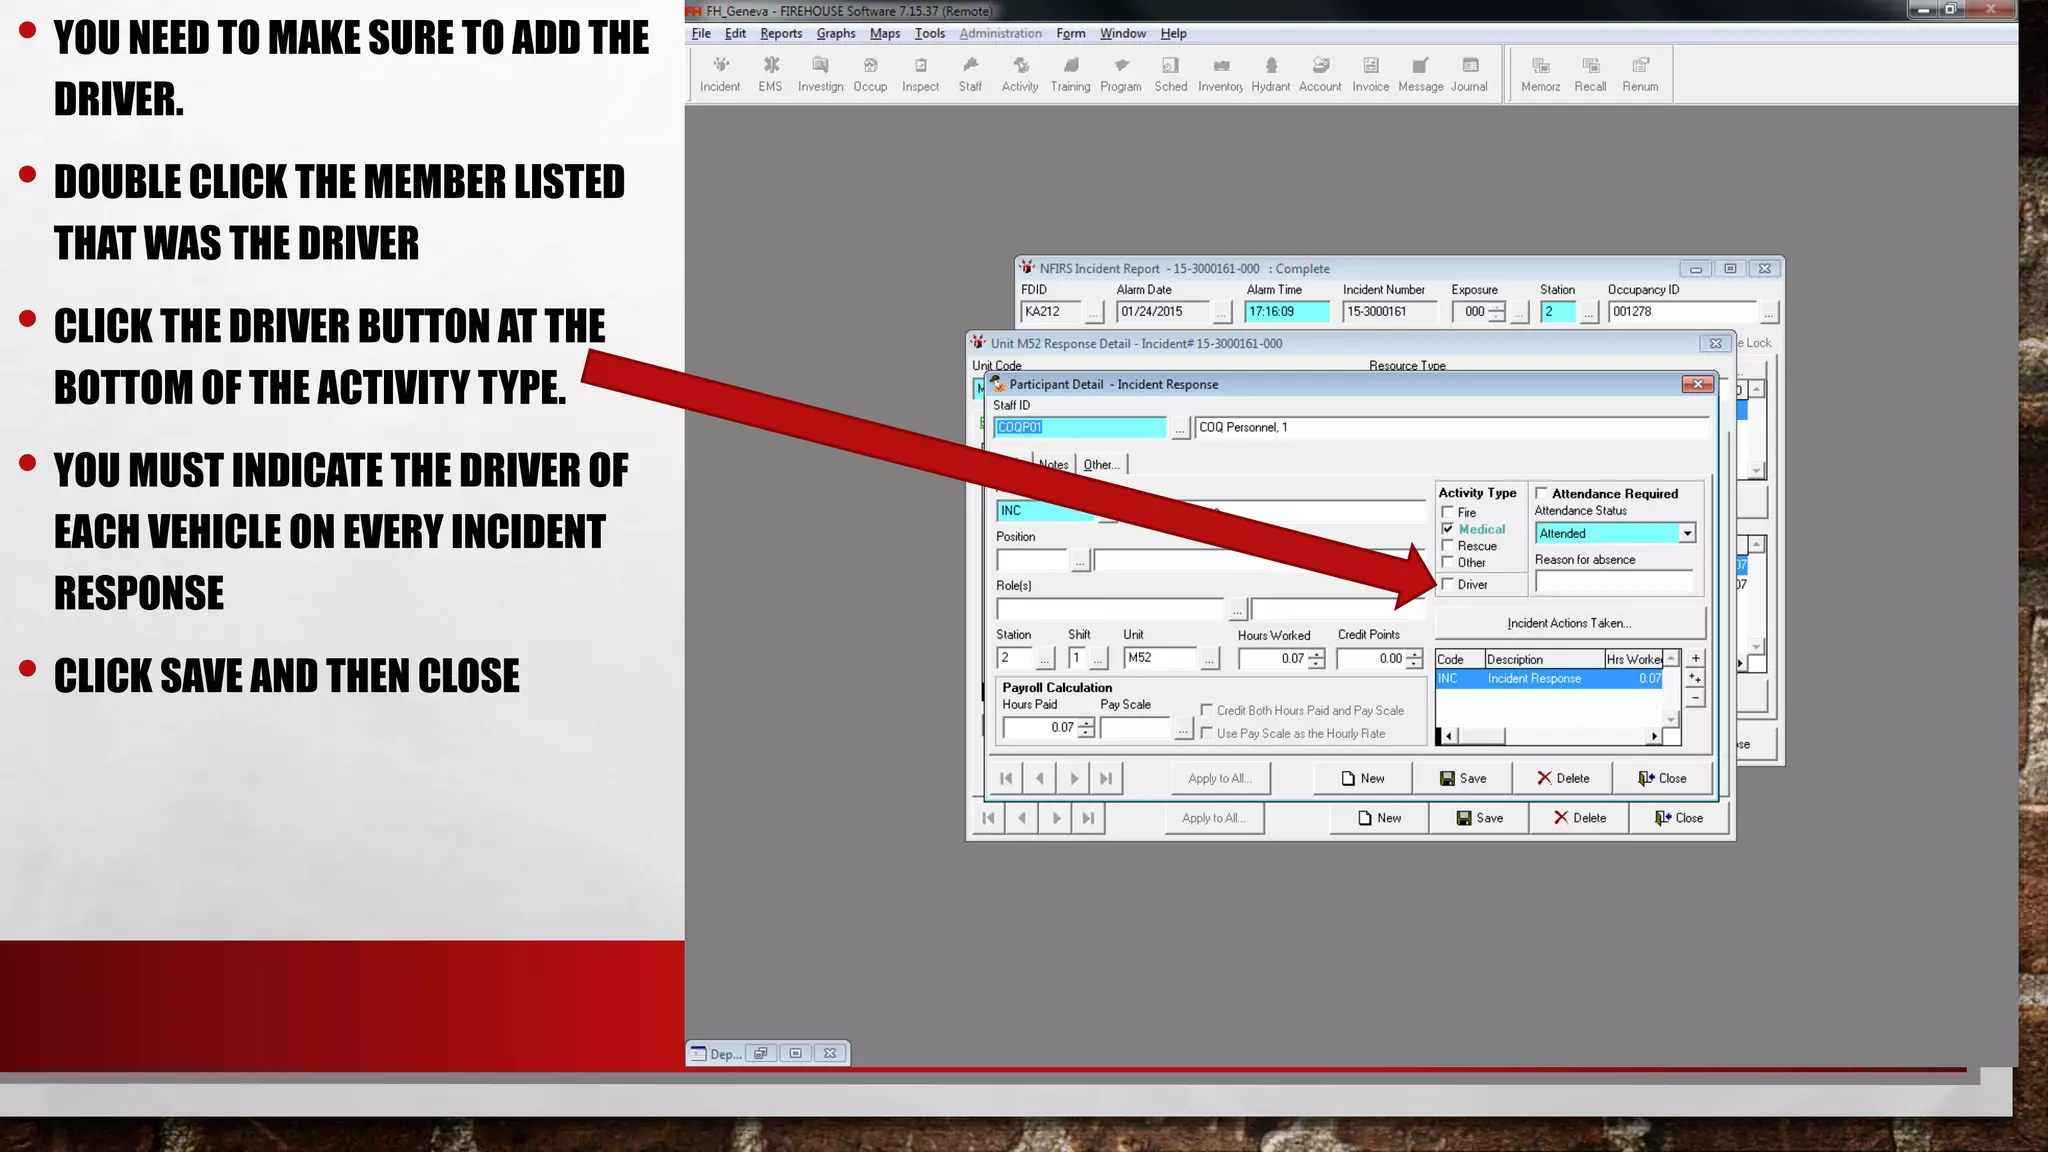
Task: Open the Position lookup ellipsis button
Action: (1079, 562)
